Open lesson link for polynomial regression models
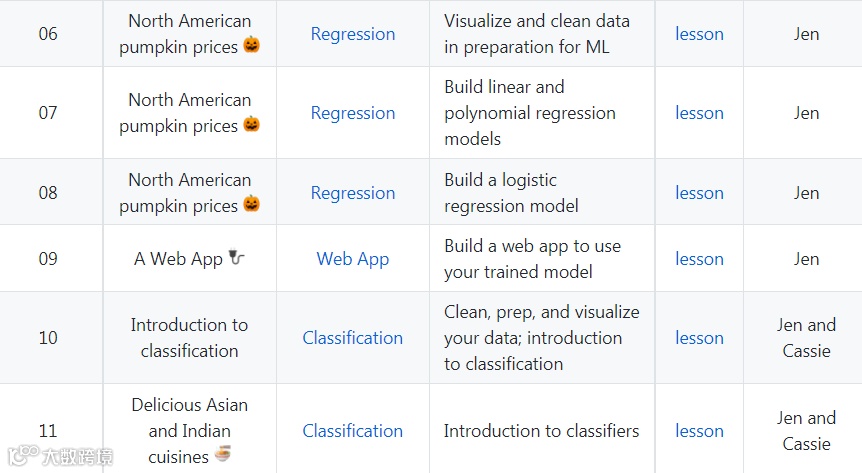Viewport: 862px width, 473px height. click(x=699, y=113)
